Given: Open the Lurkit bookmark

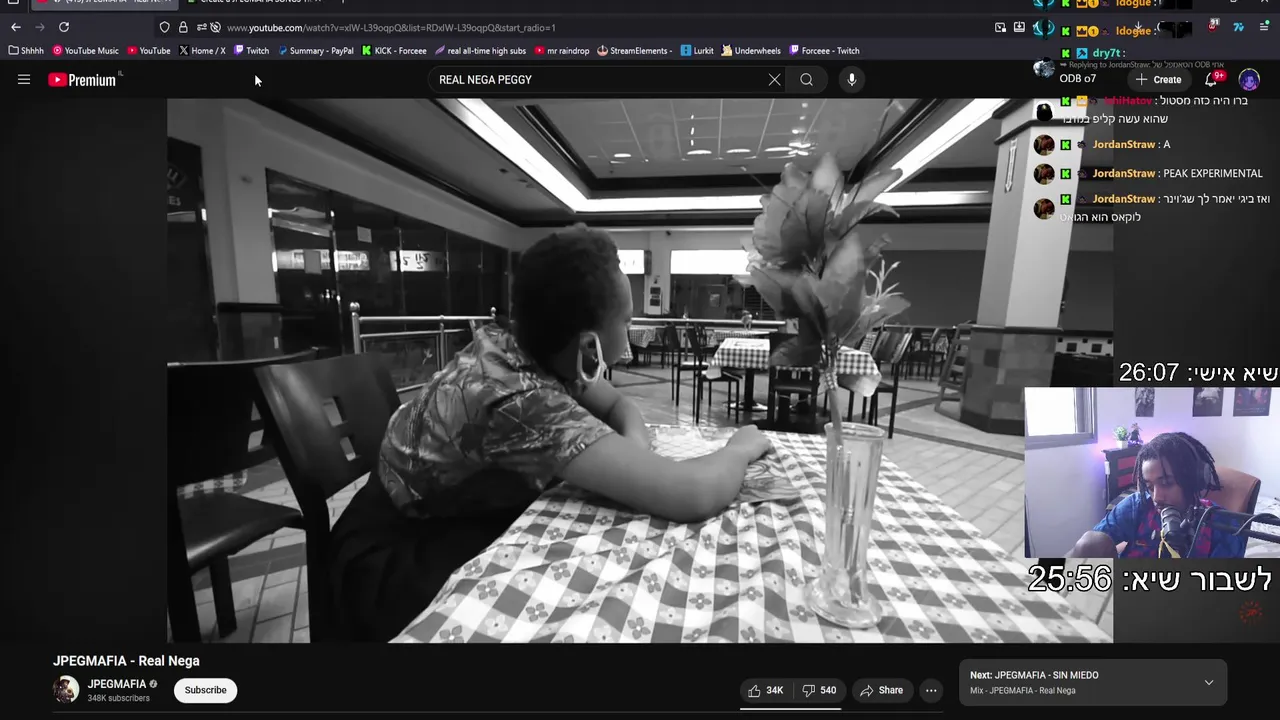Looking at the screenshot, I should 697,51.
